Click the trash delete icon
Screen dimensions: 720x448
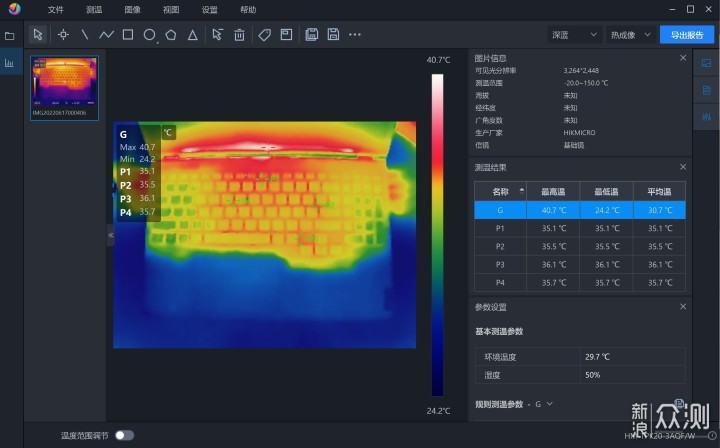point(239,35)
